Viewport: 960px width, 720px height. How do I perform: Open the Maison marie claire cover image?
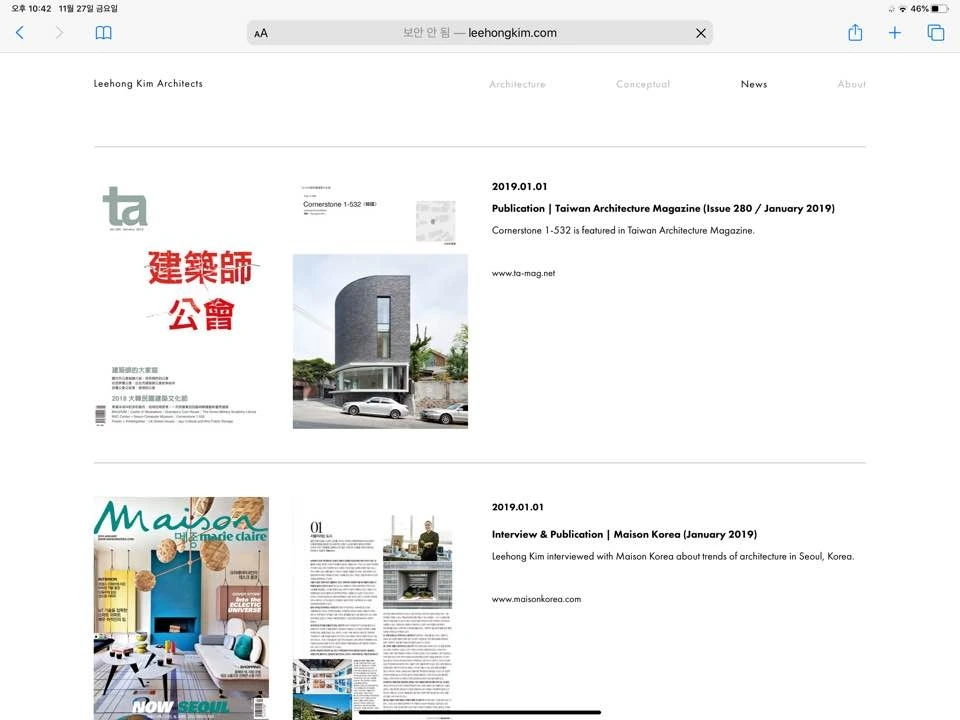[181, 608]
